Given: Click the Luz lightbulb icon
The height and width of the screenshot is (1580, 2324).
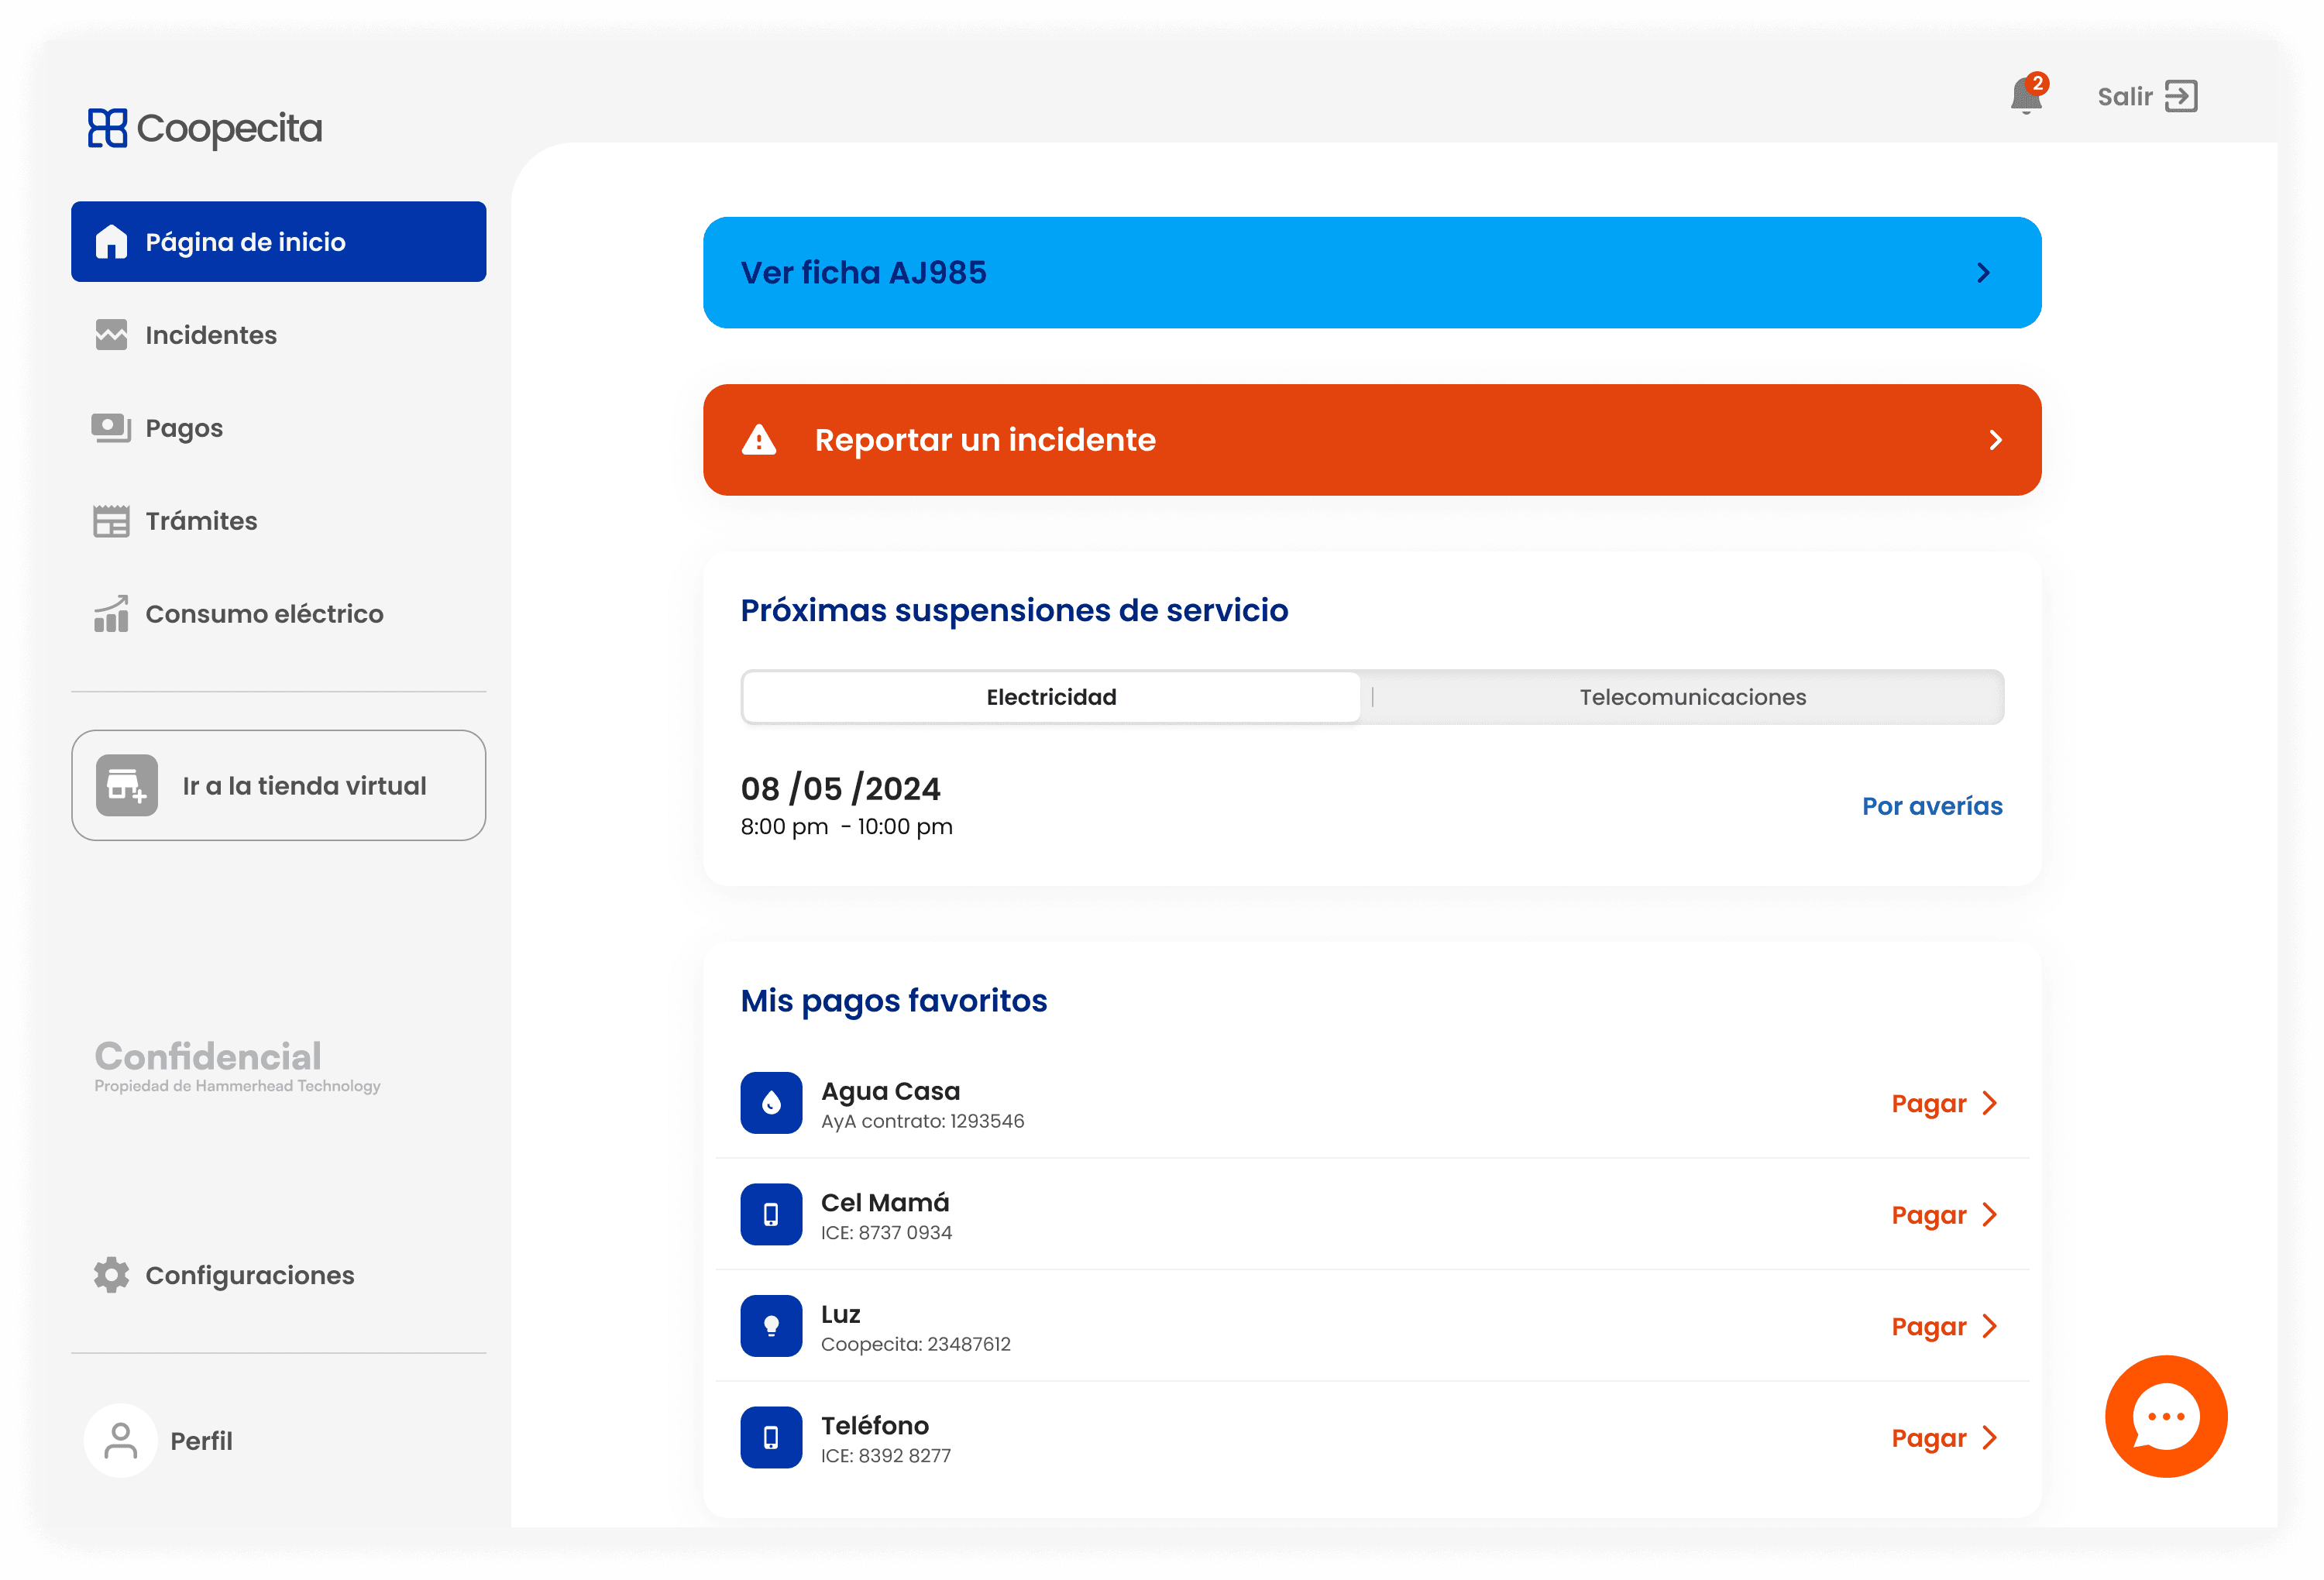Looking at the screenshot, I should tap(771, 1326).
